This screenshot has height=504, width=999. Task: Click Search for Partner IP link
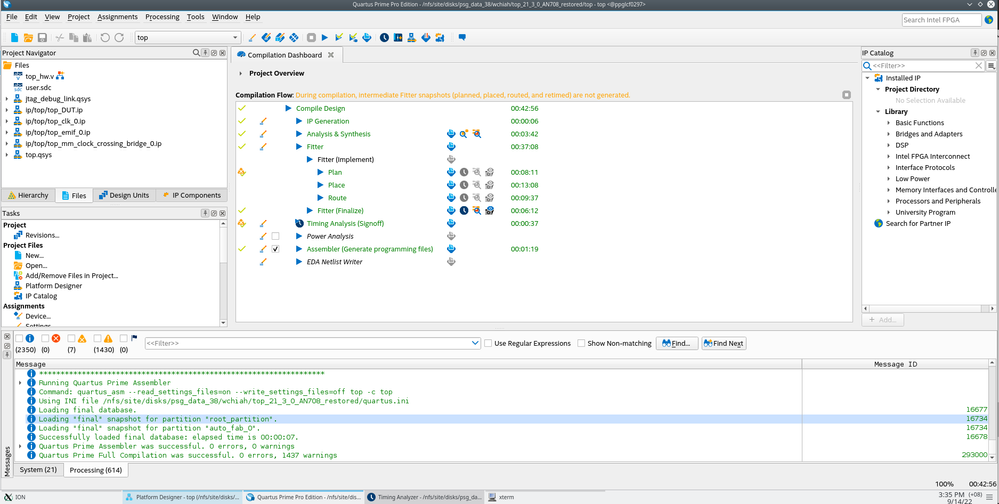point(918,223)
